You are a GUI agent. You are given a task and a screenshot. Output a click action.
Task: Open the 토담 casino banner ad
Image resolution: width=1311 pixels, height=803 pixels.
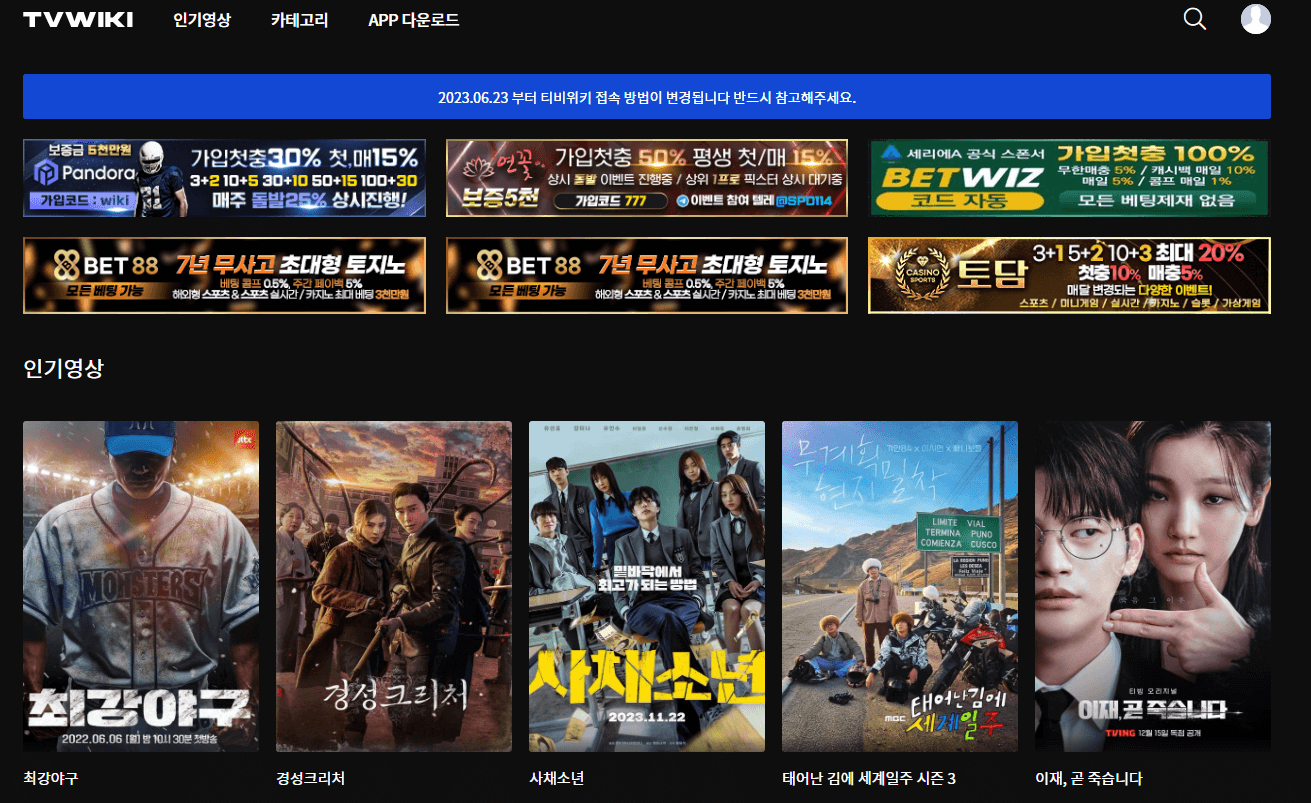pyautogui.click(x=1069, y=275)
